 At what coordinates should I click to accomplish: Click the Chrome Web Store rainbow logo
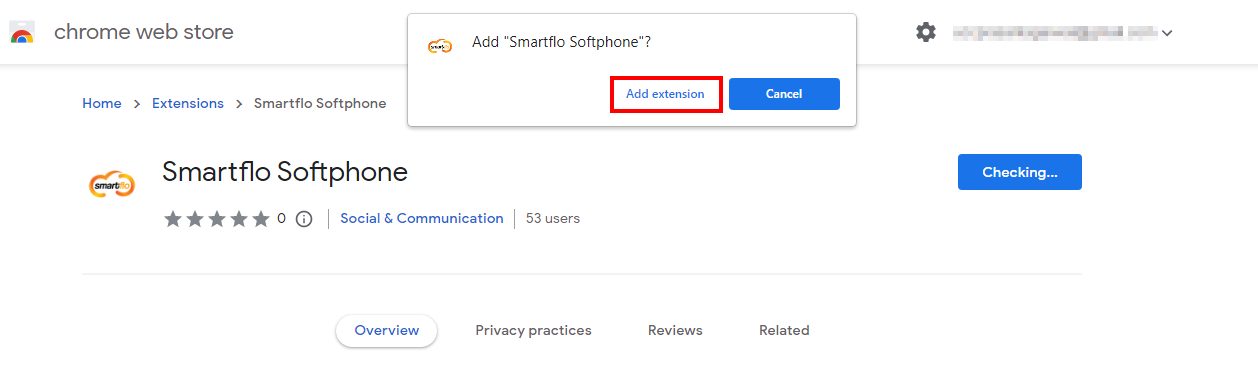[x=22, y=33]
